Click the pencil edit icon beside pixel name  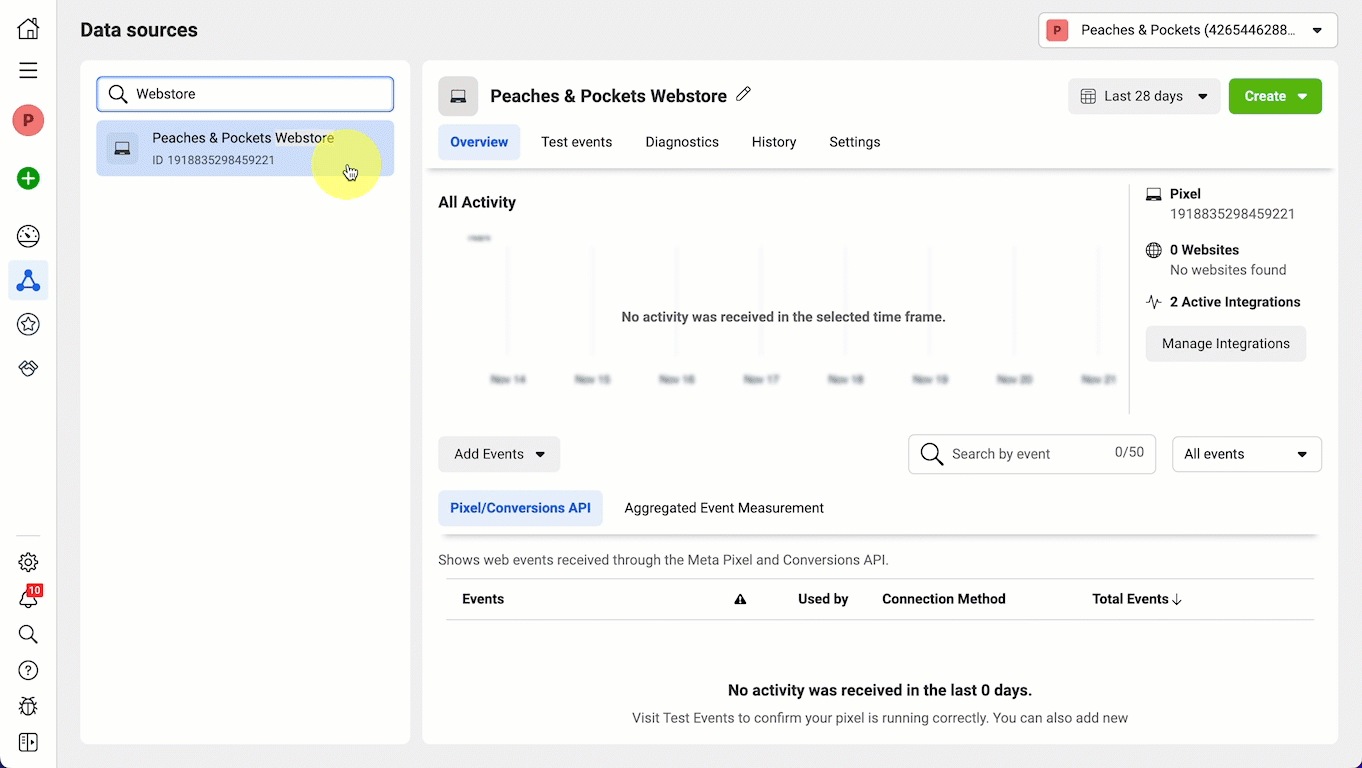(743, 94)
